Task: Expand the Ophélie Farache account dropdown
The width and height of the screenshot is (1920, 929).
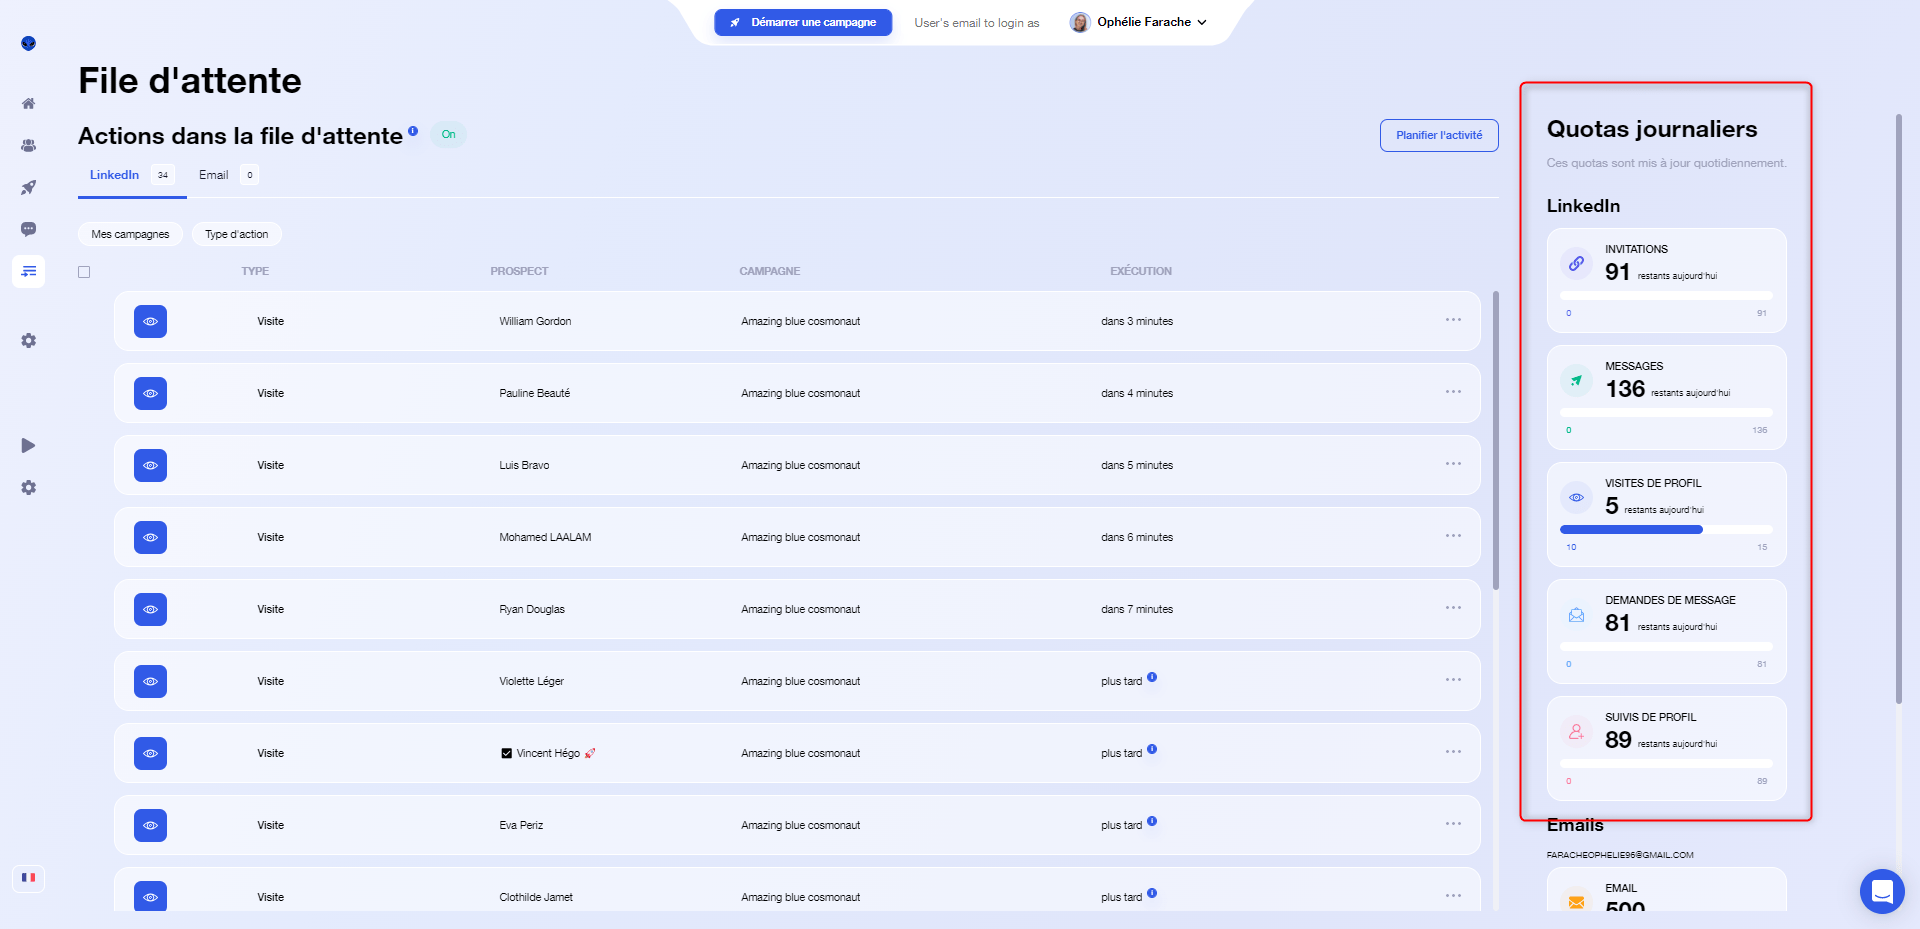Action: [x=1202, y=22]
